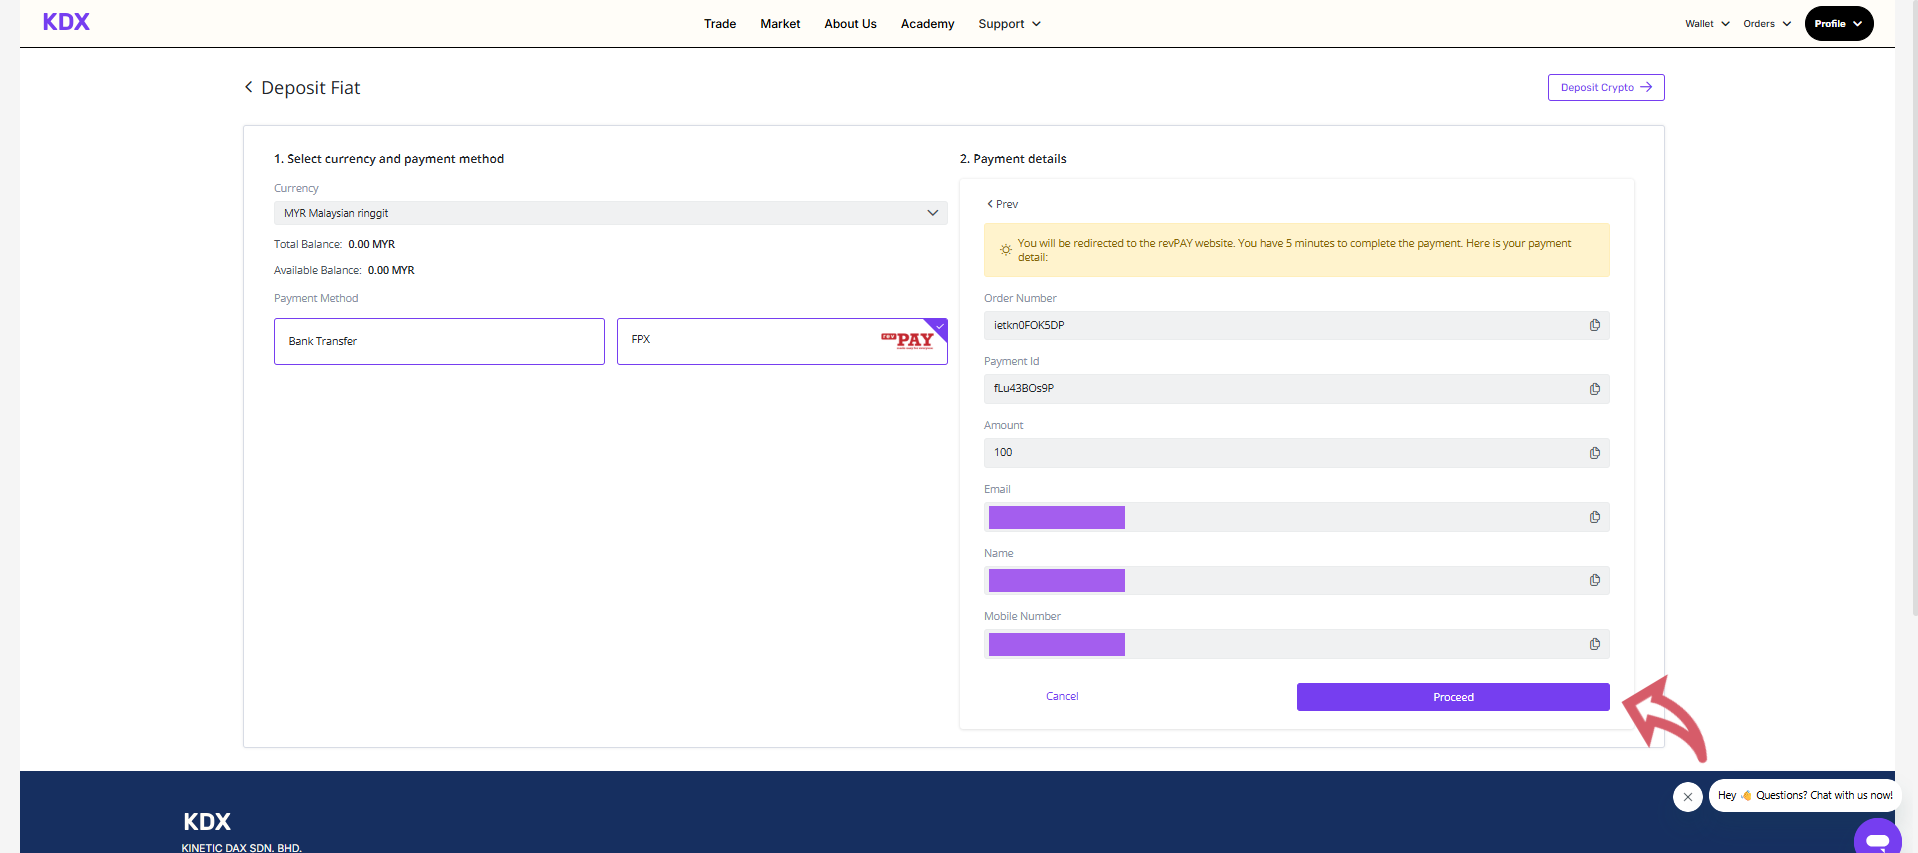Click the KDX logo in header
This screenshot has height=853, width=1918.
click(66, 22)
